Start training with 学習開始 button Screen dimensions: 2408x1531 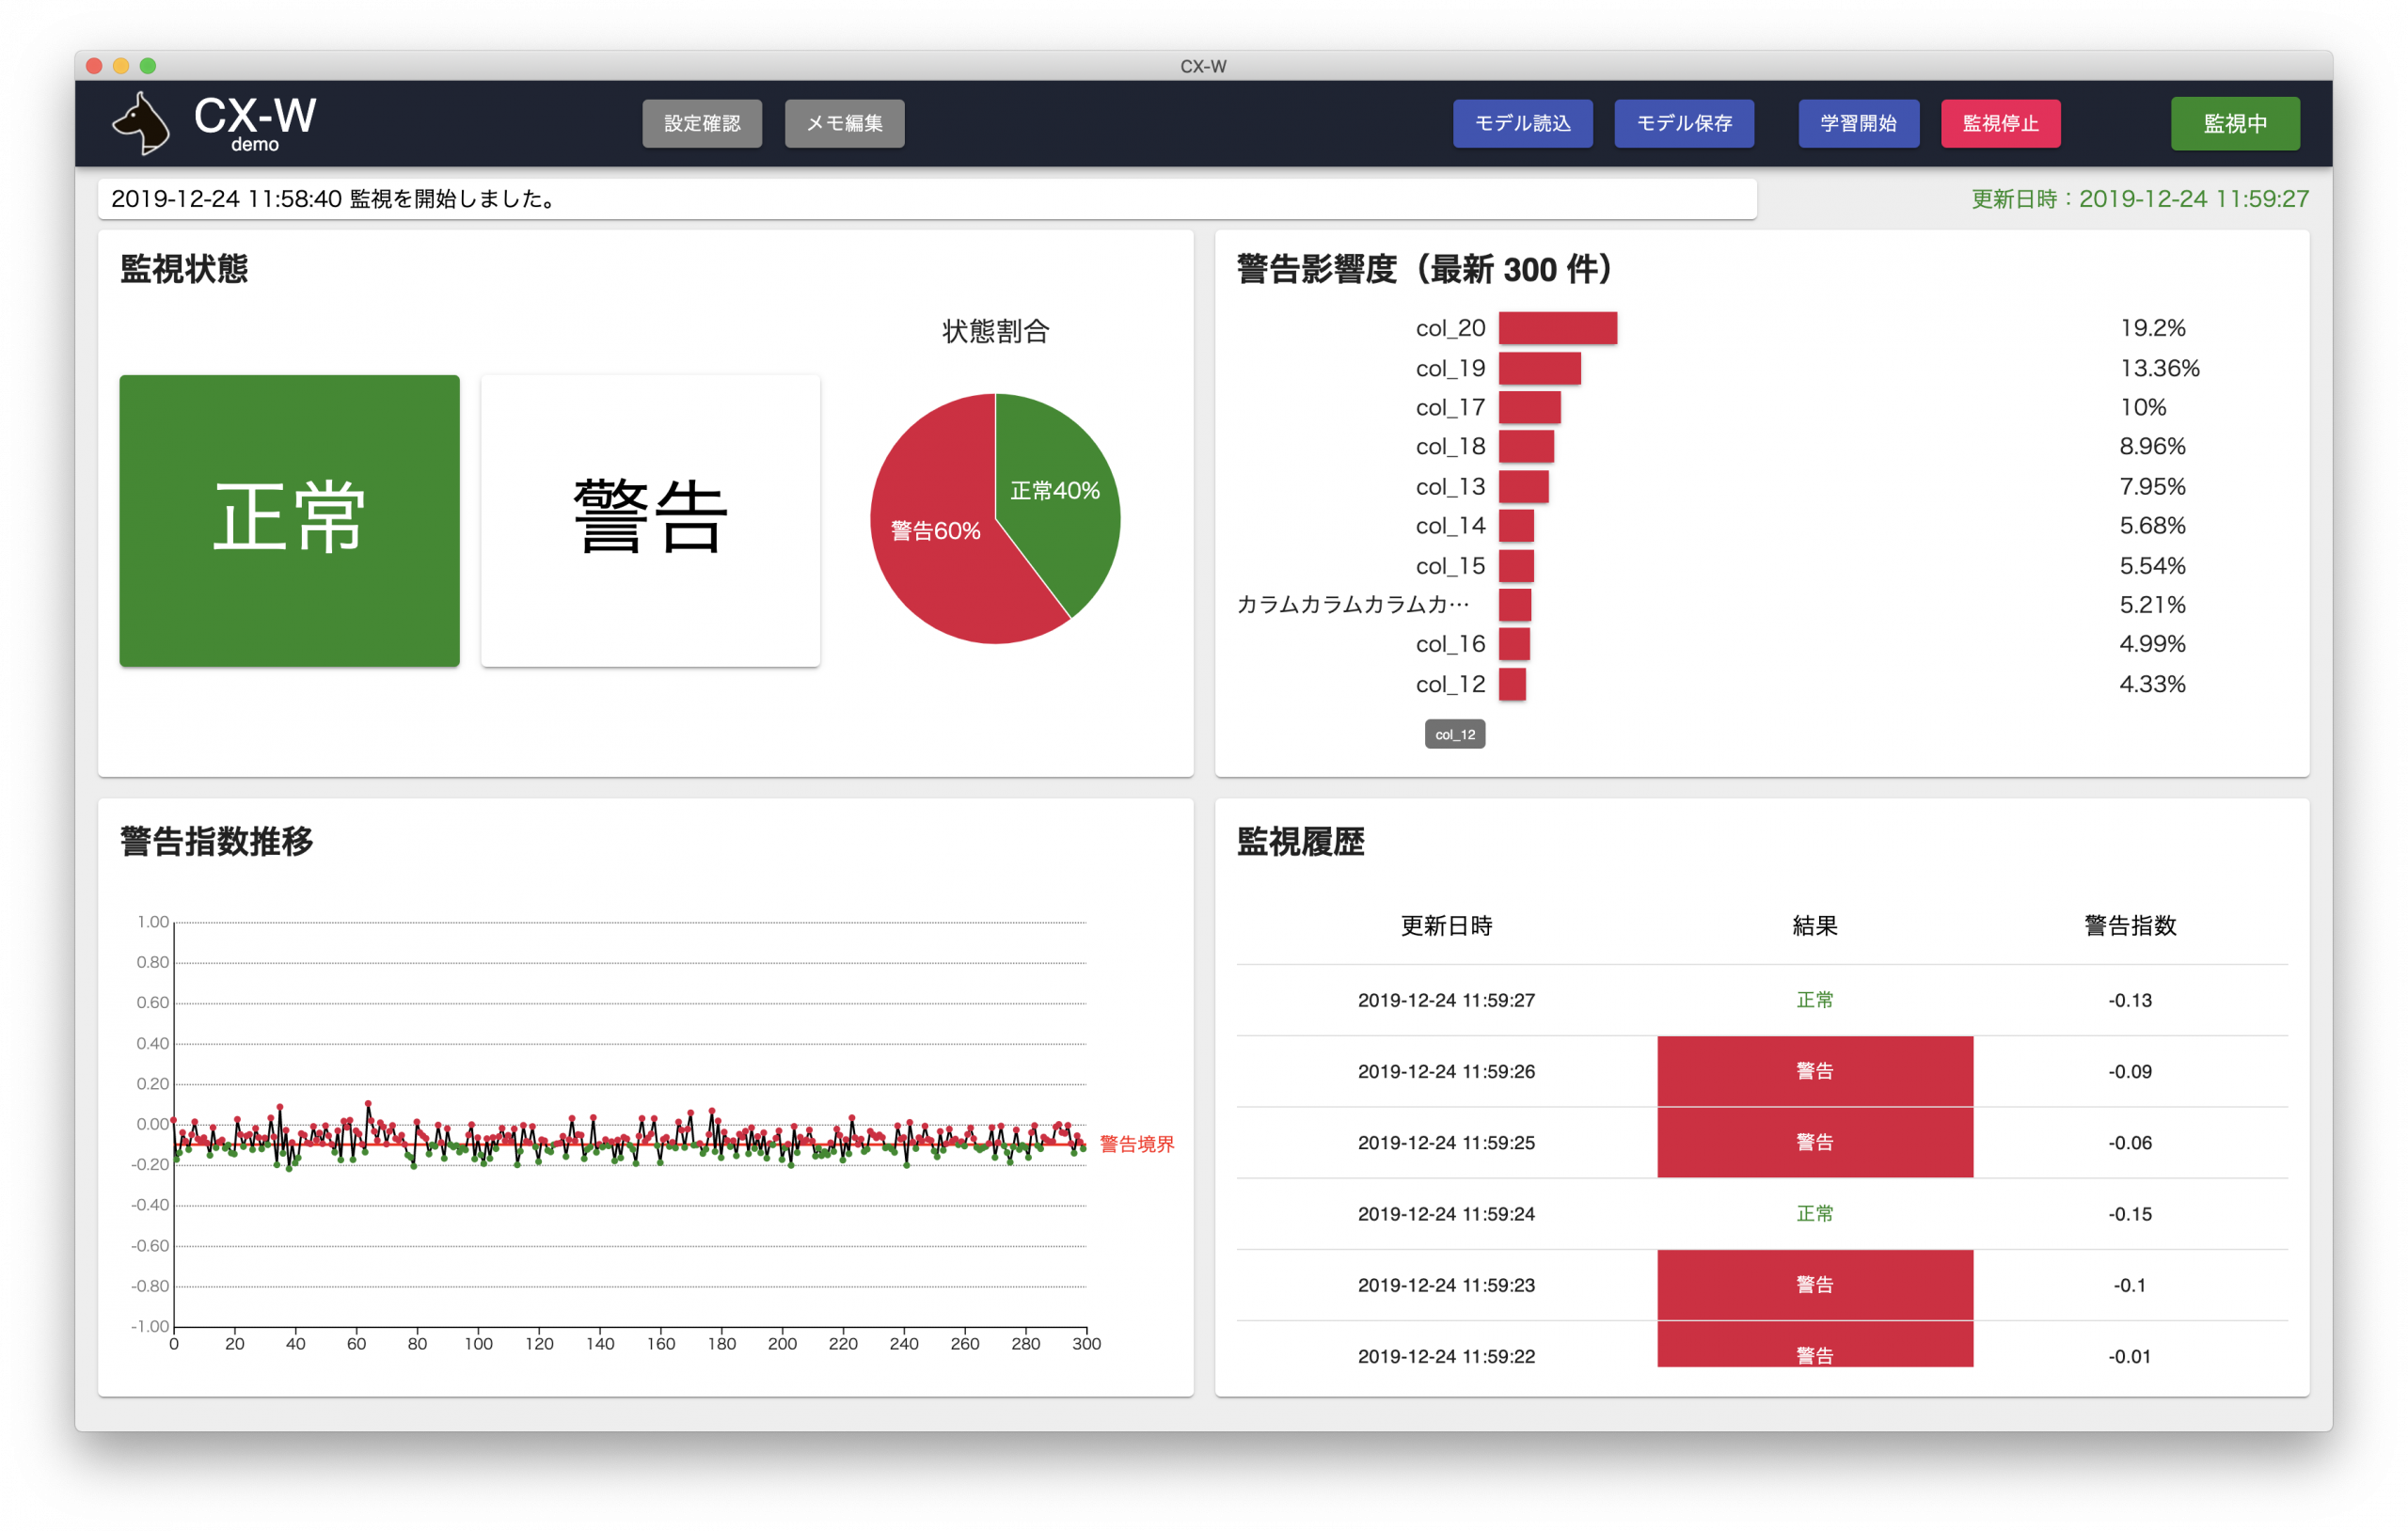1857,123
